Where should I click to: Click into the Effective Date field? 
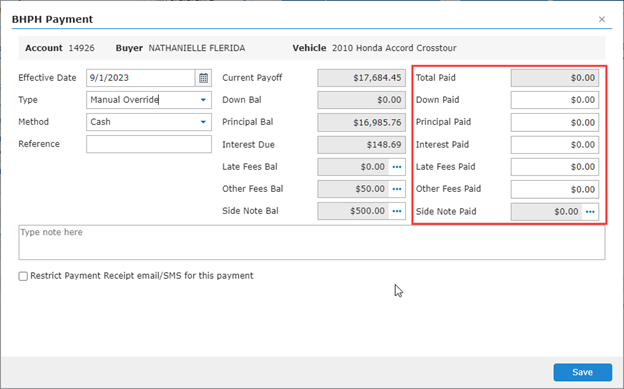(140, 78)
